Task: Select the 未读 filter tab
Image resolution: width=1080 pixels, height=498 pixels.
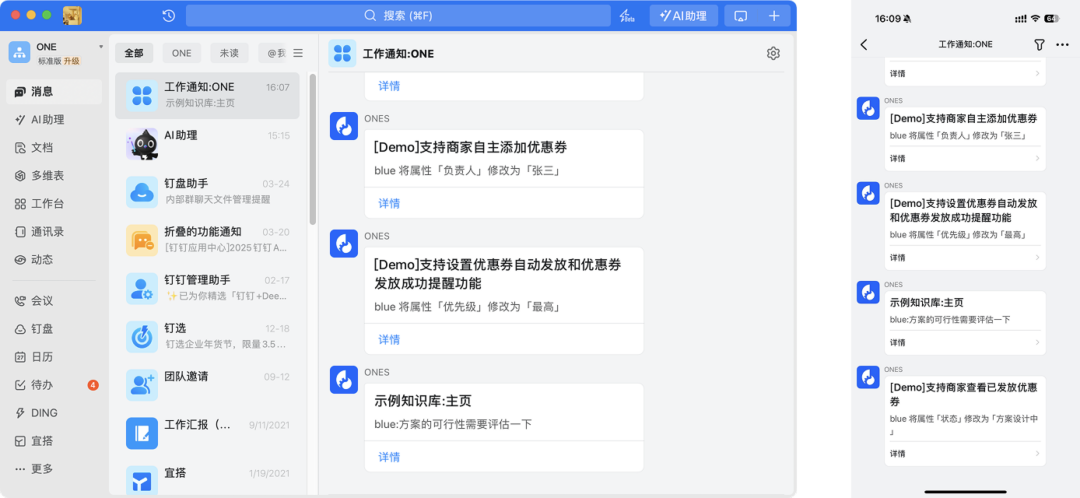Action: point(229,53)
